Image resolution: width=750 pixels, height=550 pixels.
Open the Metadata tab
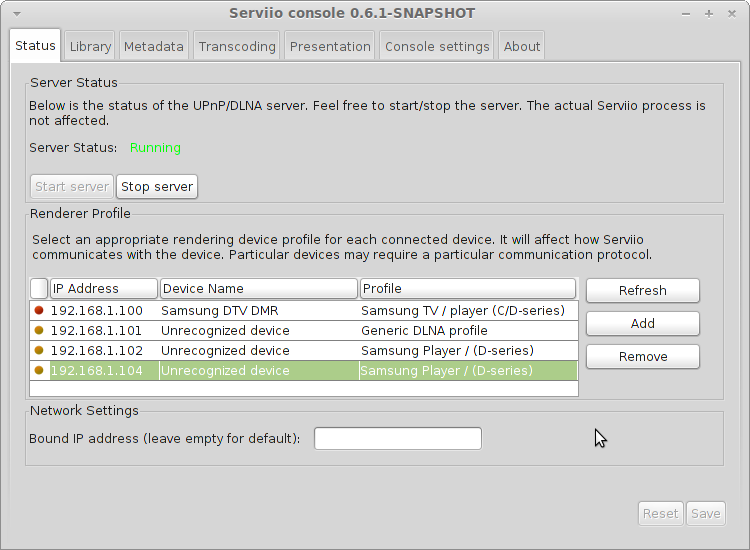(x=154, y=46)
